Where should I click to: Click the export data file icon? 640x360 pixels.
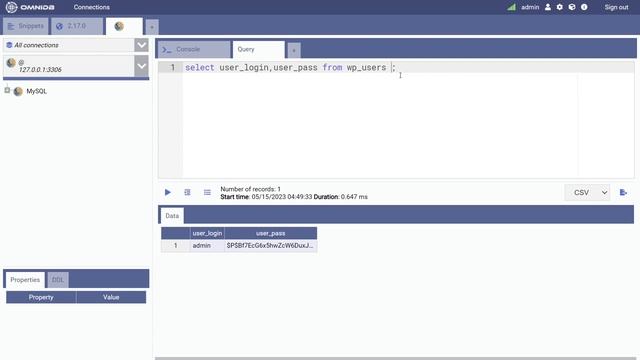(623, 192)
